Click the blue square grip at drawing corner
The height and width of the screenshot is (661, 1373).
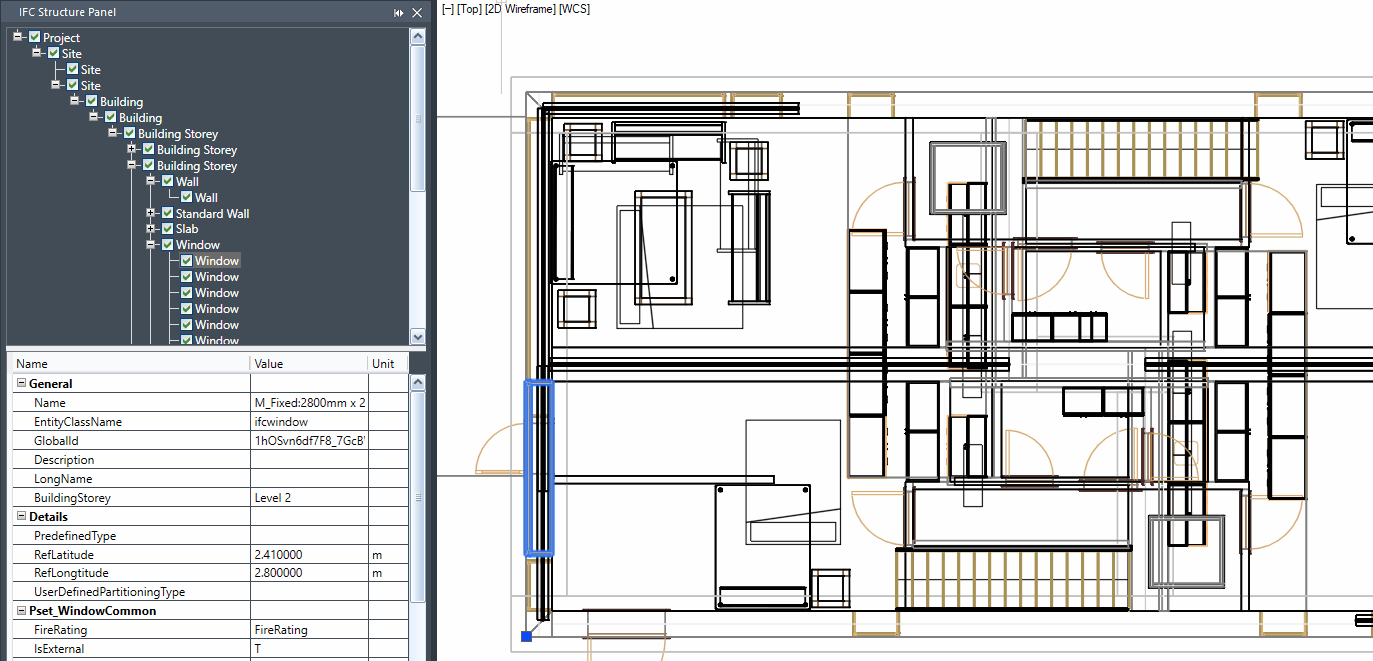pyautogui.click(x=527, y=636)
